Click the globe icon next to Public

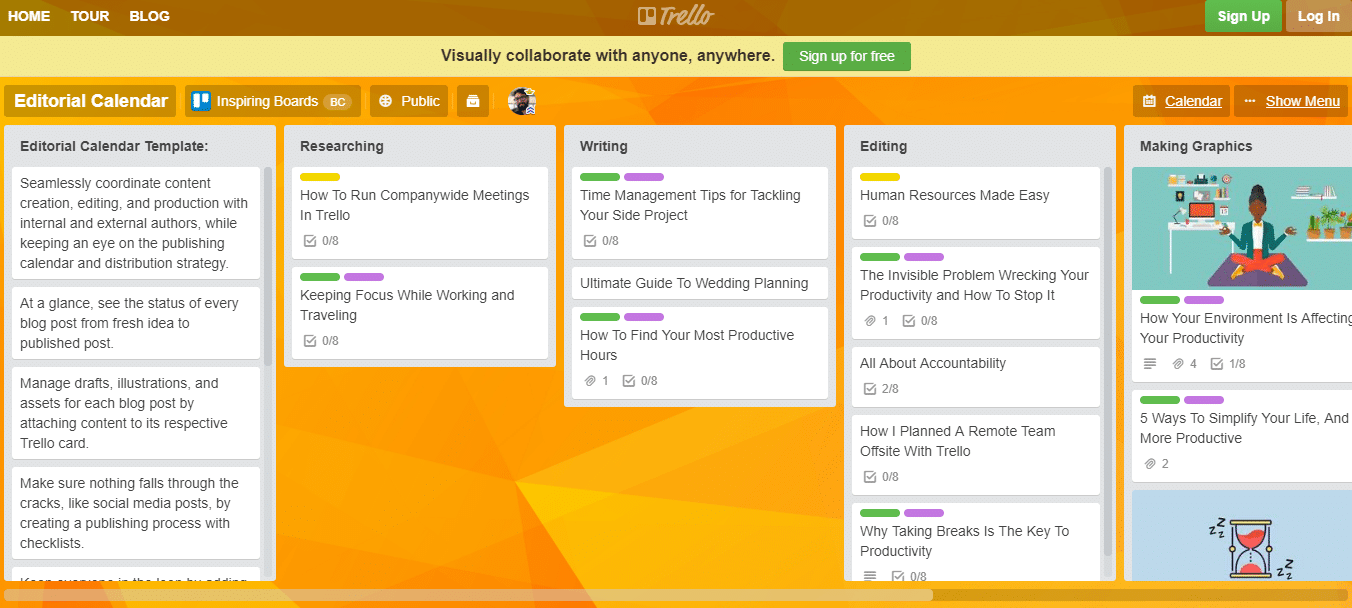387,100
